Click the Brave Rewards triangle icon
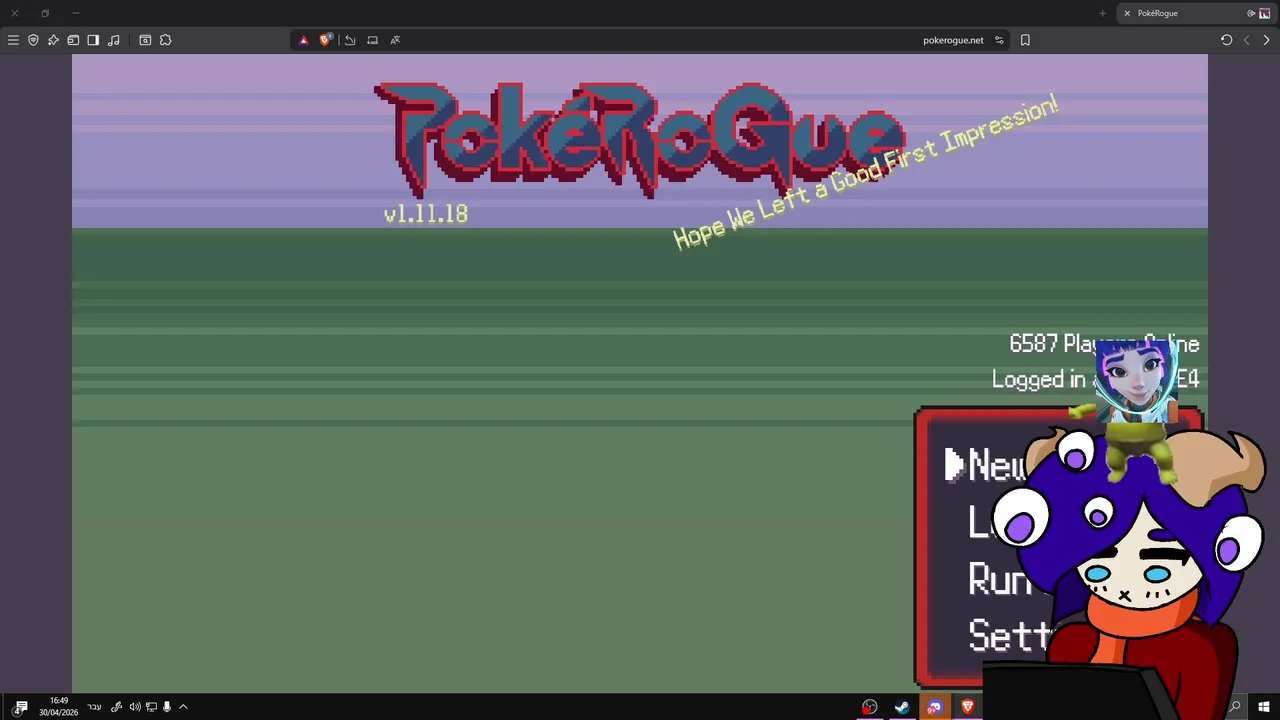This screenshot has width=1280, height=720. point(304,40)
